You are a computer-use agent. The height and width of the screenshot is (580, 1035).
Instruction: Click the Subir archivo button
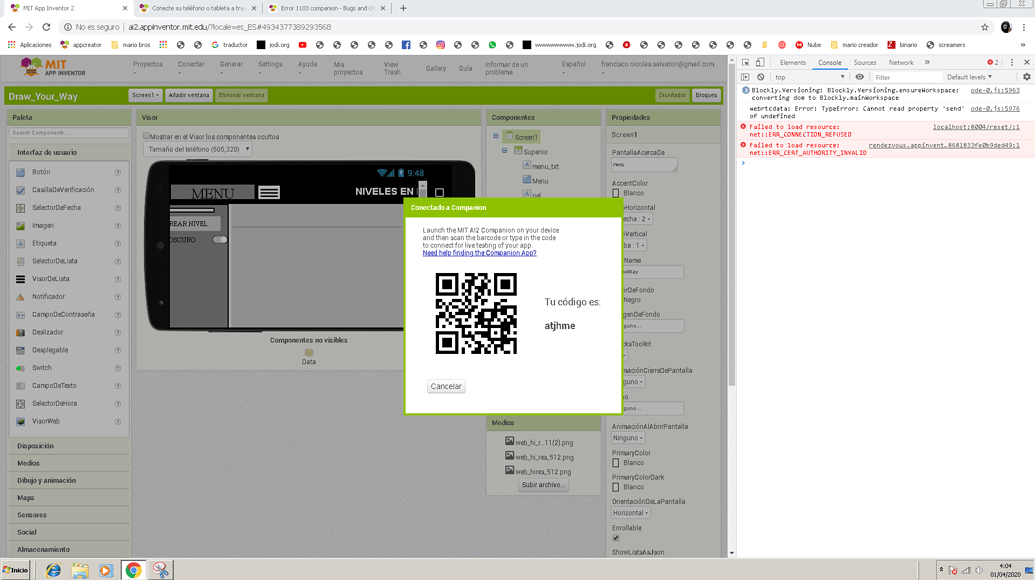pyautogui.click(x=543, y=485)
